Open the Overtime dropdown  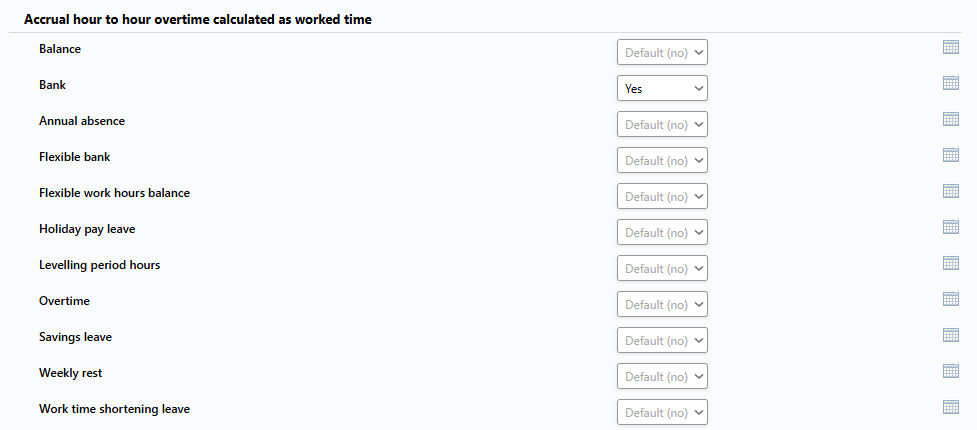[662, 304]
